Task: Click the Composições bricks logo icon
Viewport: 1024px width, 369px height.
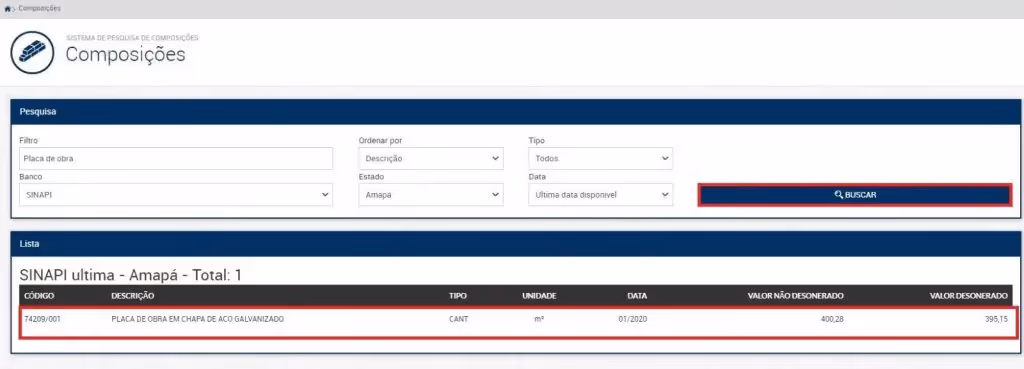Action: 32,53
